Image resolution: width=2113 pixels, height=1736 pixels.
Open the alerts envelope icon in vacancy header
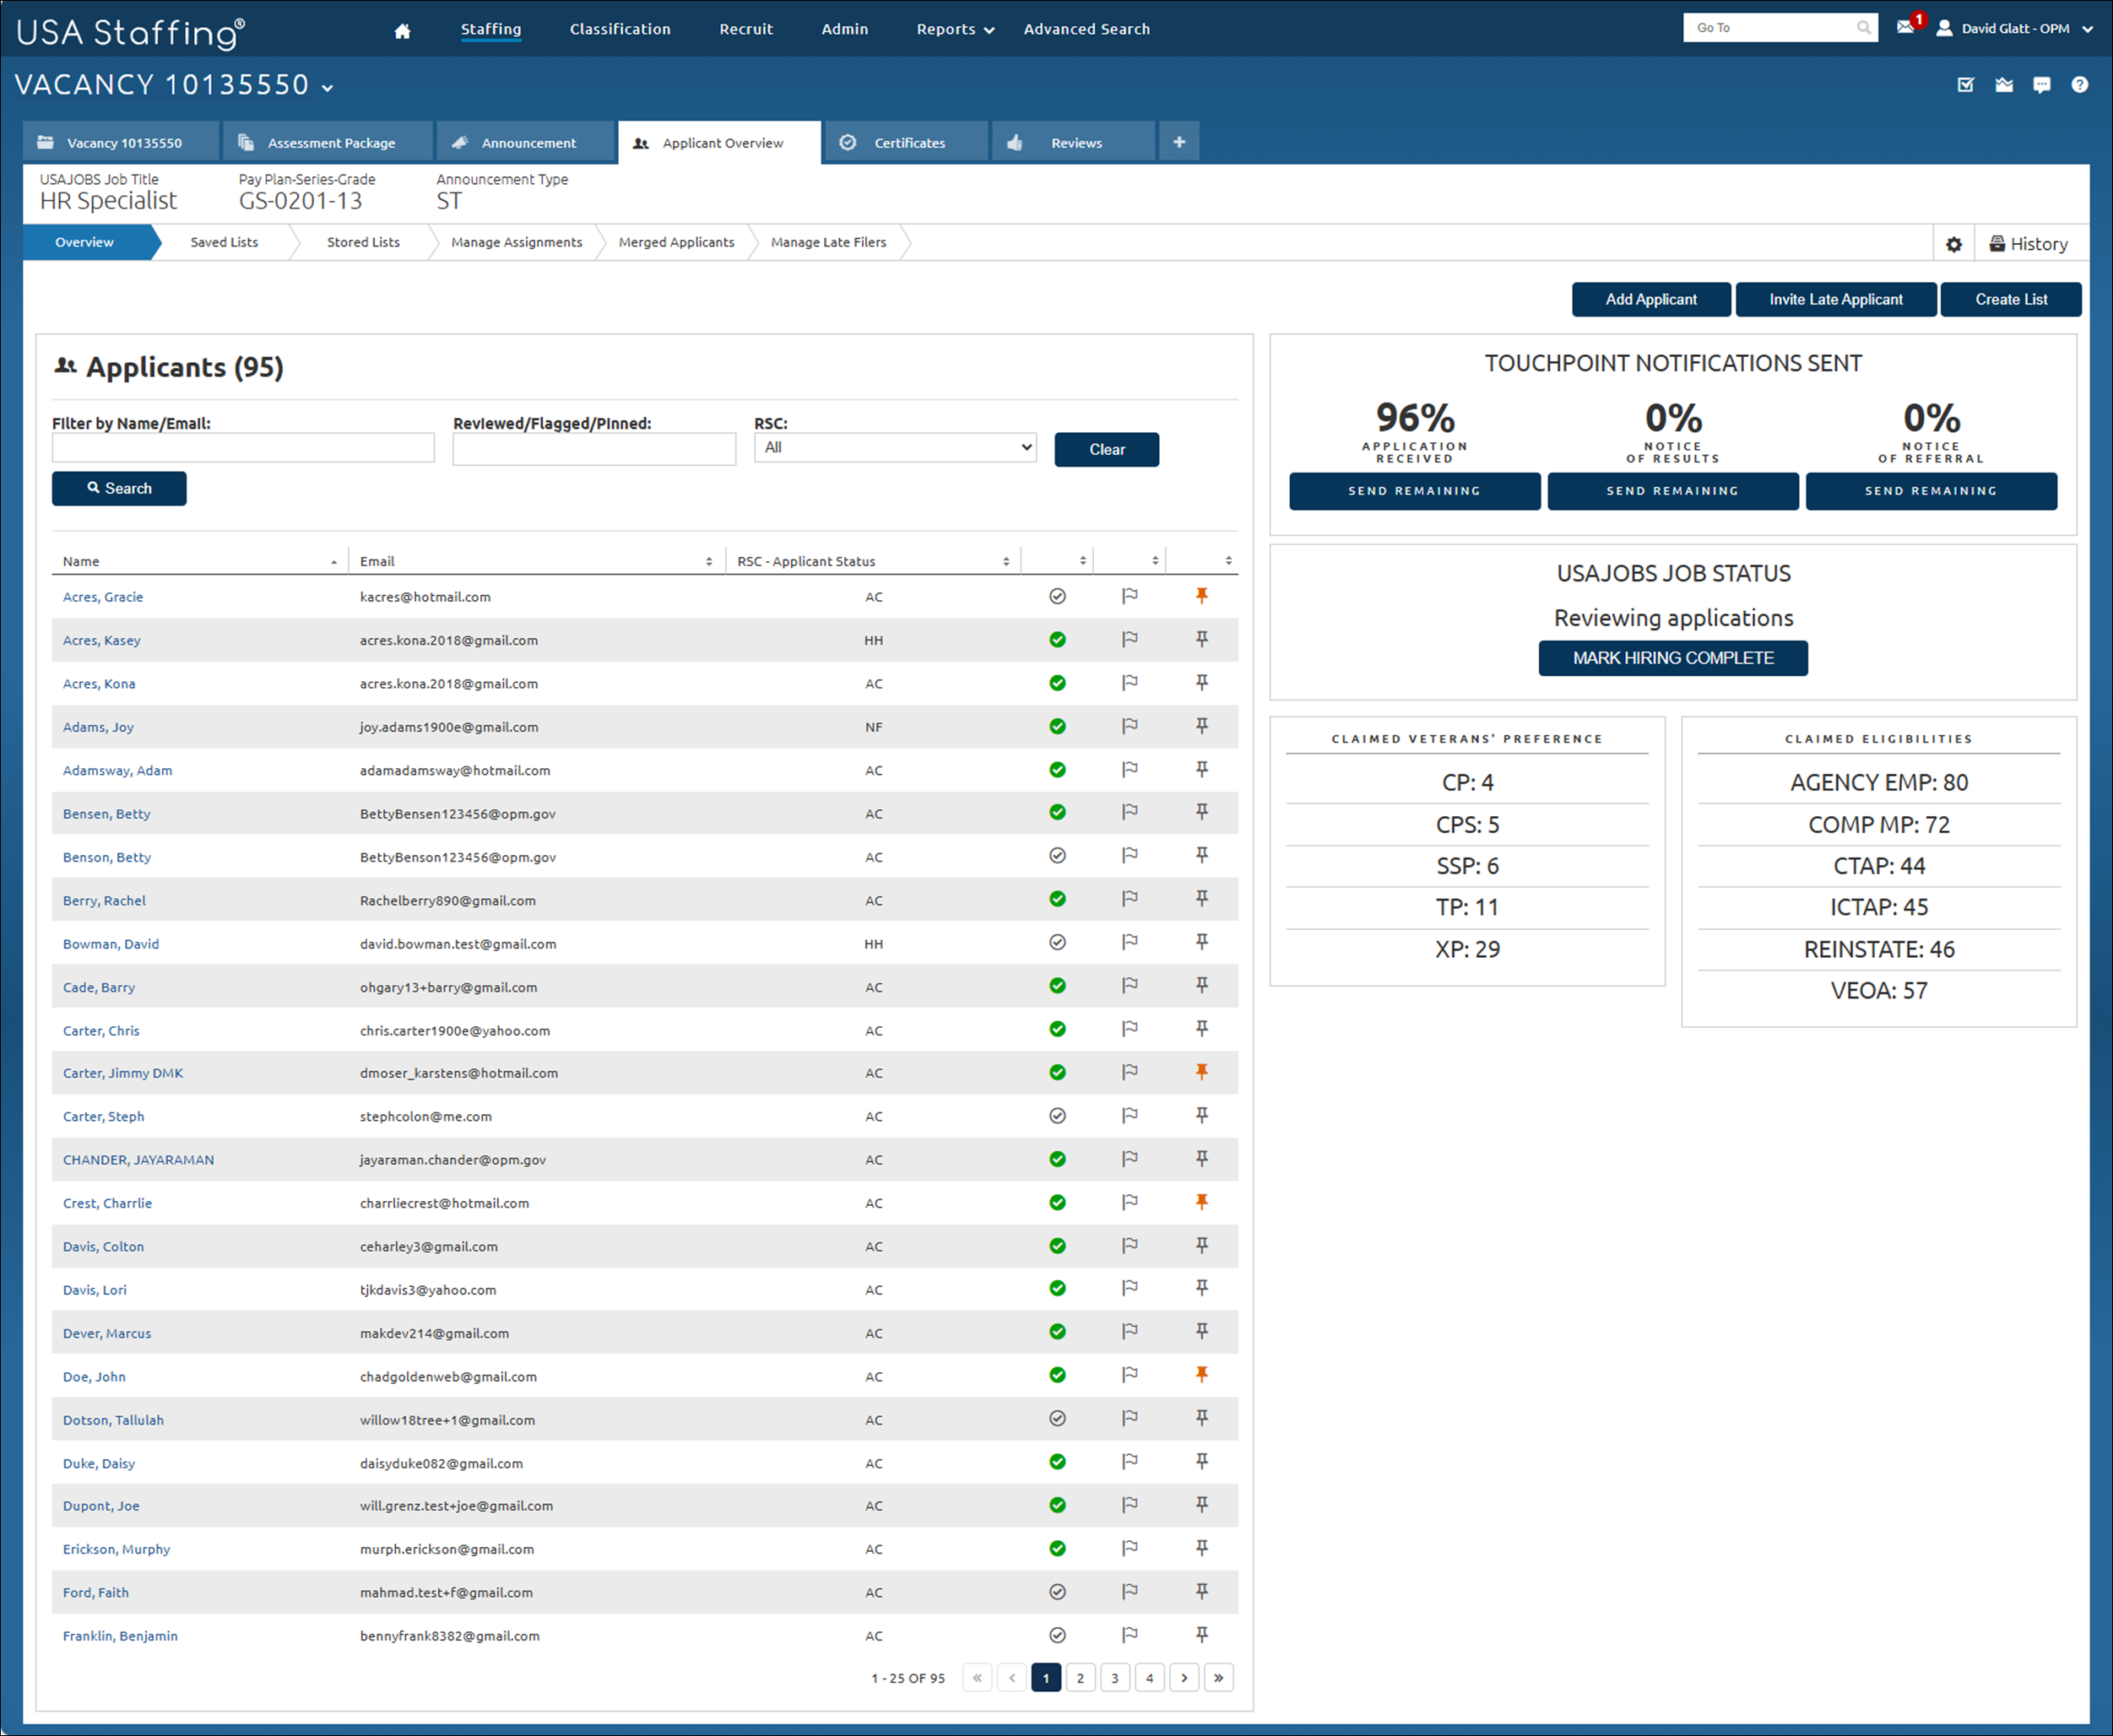pyautogui.click(x=2004, y=85)
